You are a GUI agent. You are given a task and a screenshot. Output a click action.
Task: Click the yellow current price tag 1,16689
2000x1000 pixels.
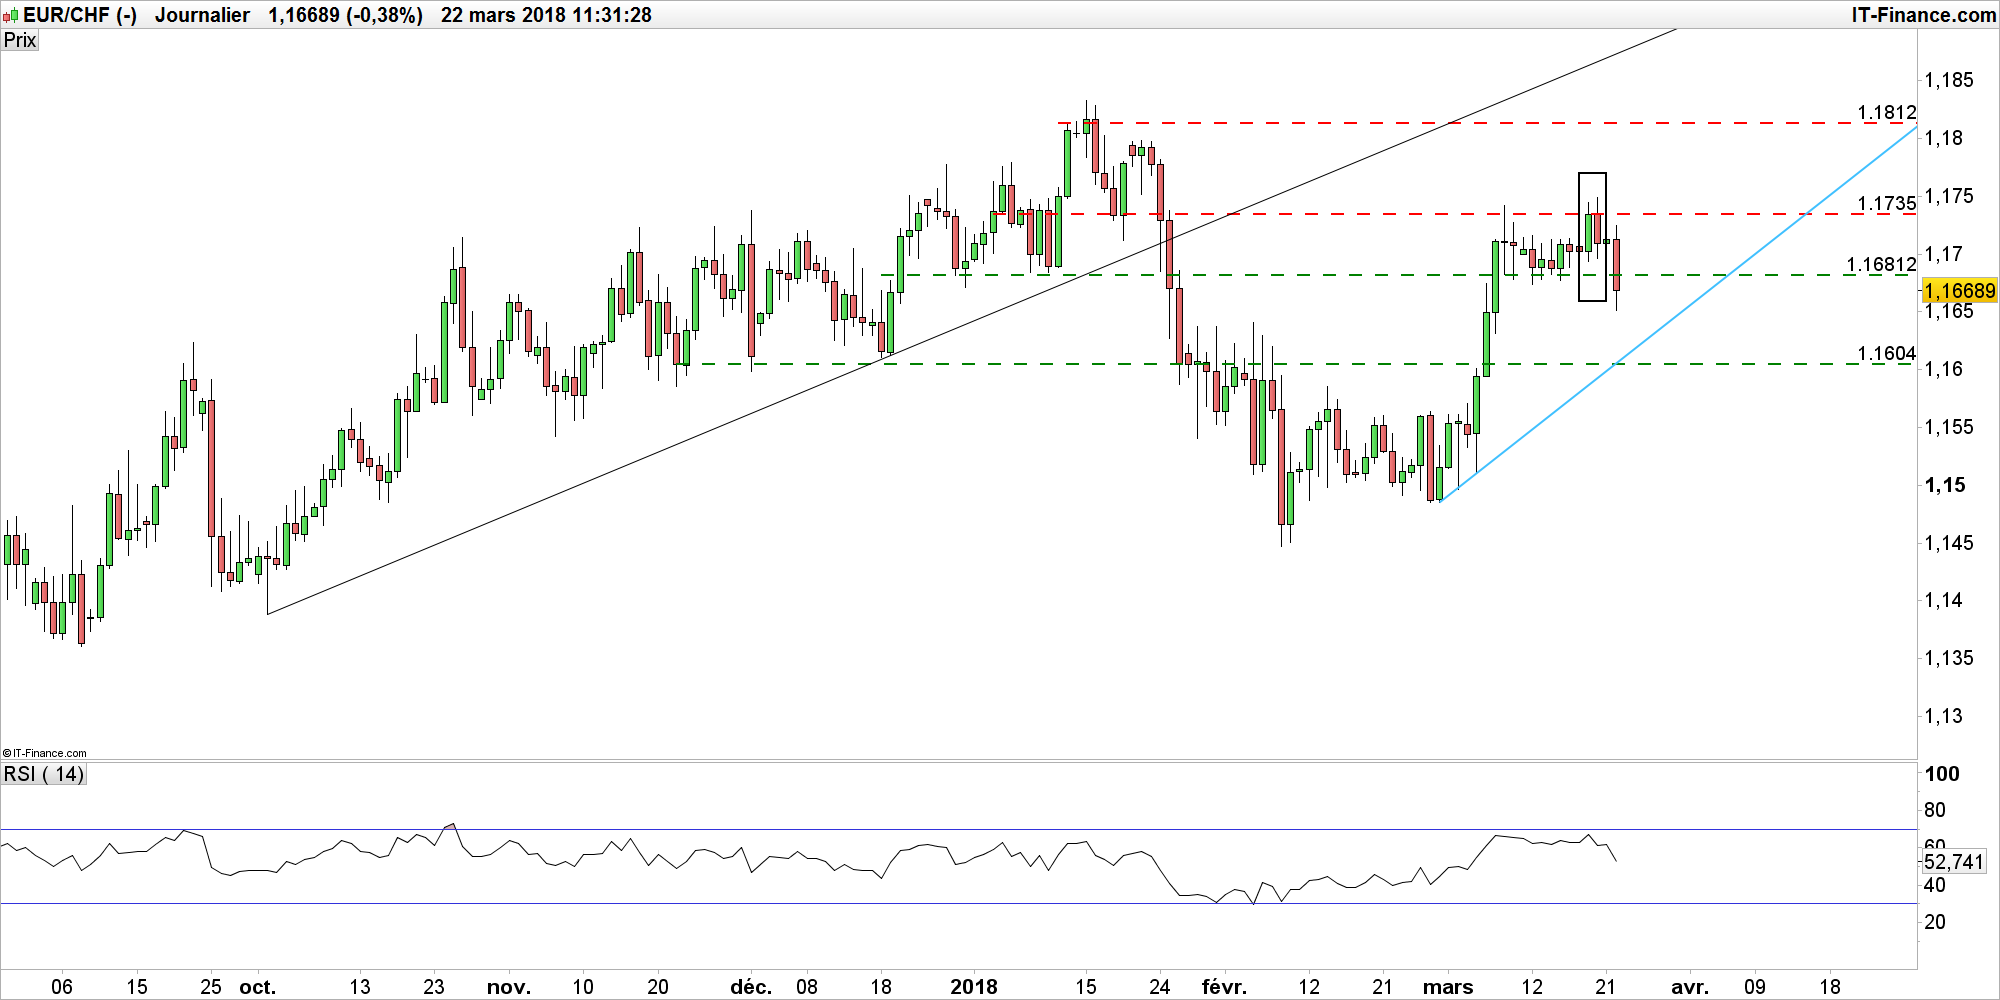tap(1959, 291)
